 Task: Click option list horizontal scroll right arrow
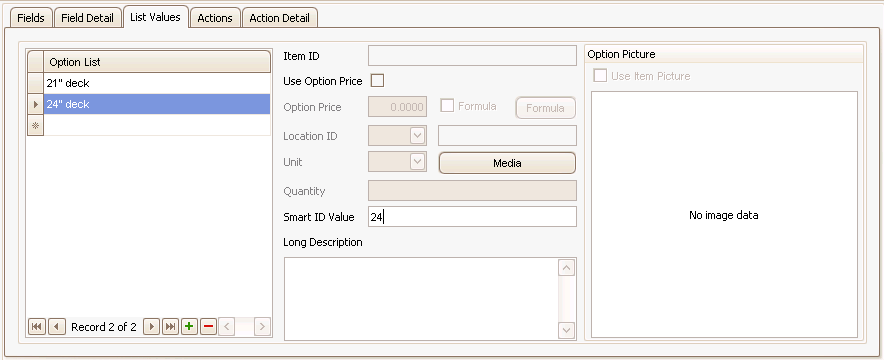[262, 327]
